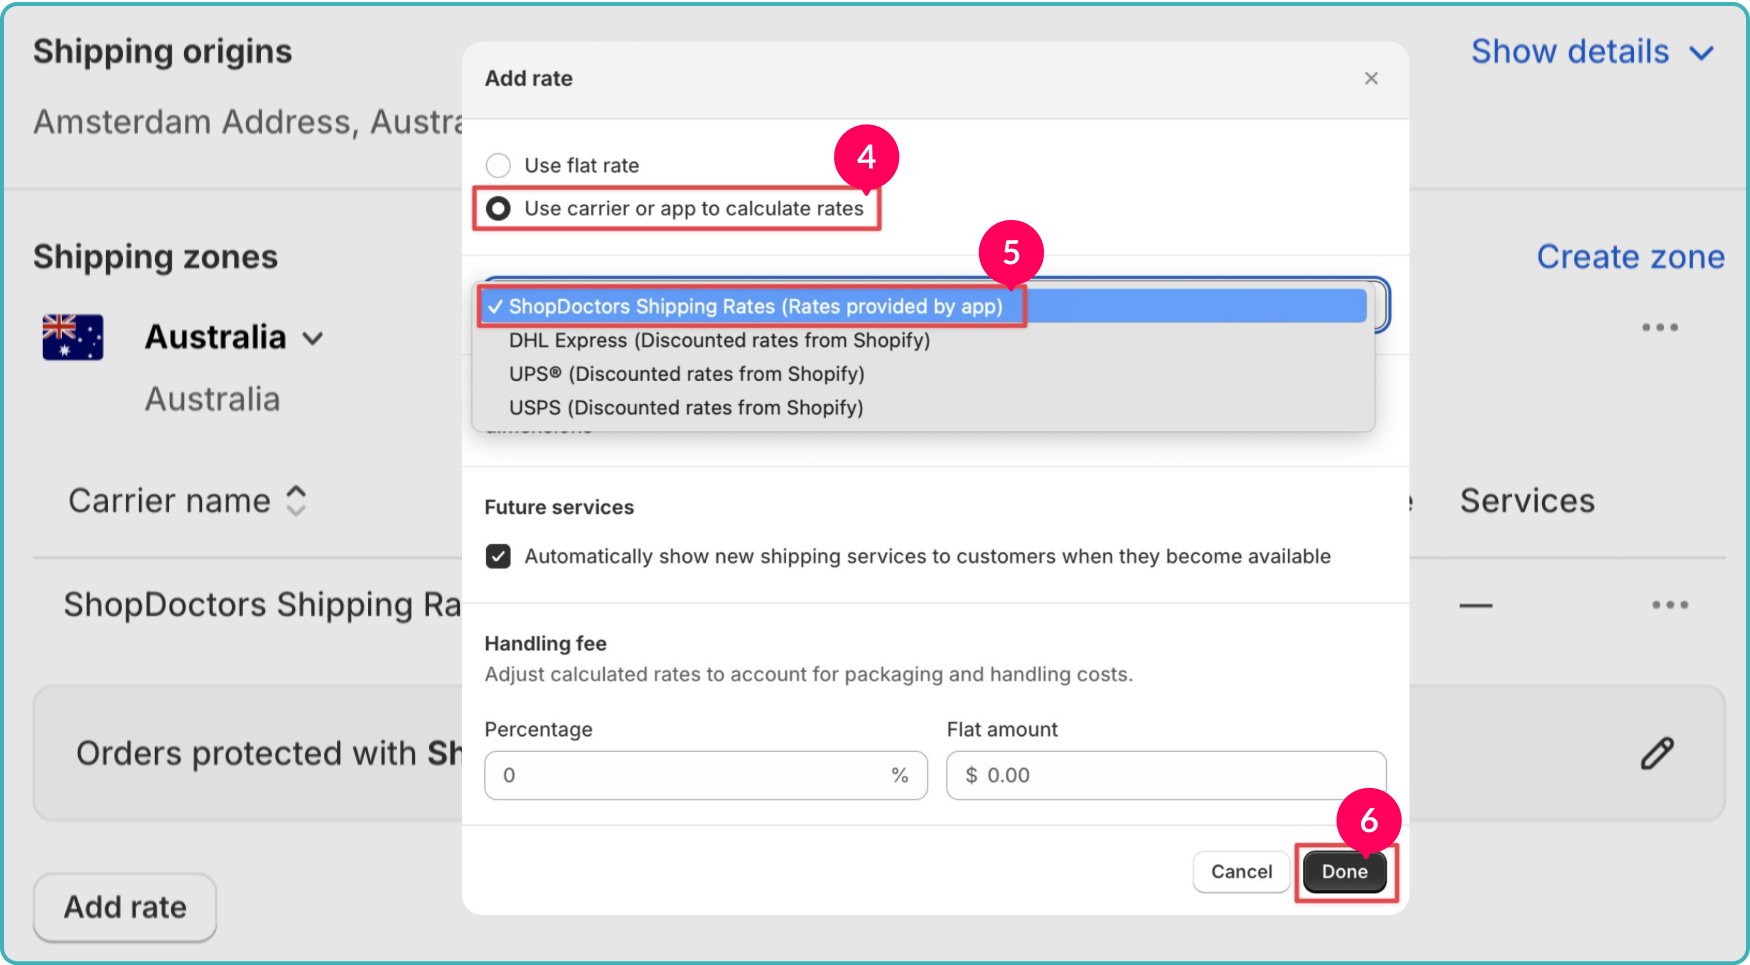Expand Show details chevron
1750x965 pixels.
(1701, 53)
